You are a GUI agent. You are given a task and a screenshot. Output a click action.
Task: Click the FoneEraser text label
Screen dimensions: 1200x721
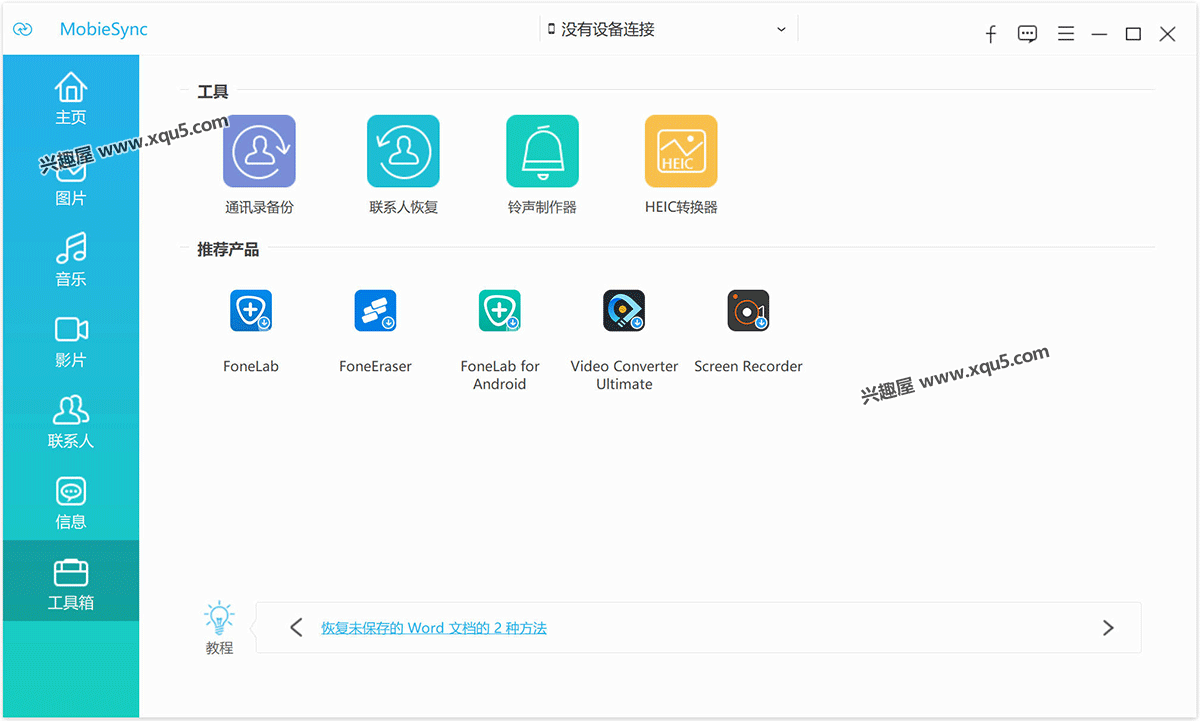pyautogui.click(x=375, y=367)
